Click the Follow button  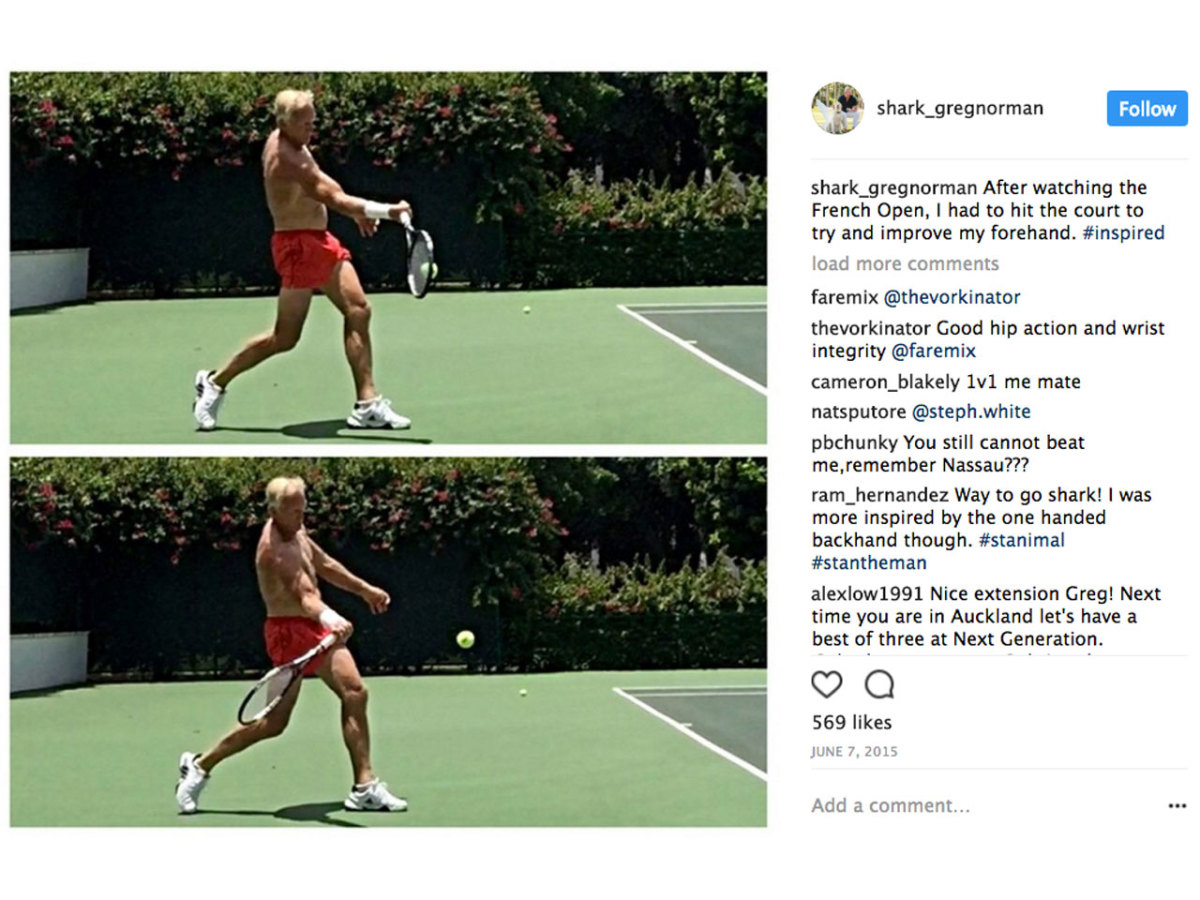pos(1146,108)
